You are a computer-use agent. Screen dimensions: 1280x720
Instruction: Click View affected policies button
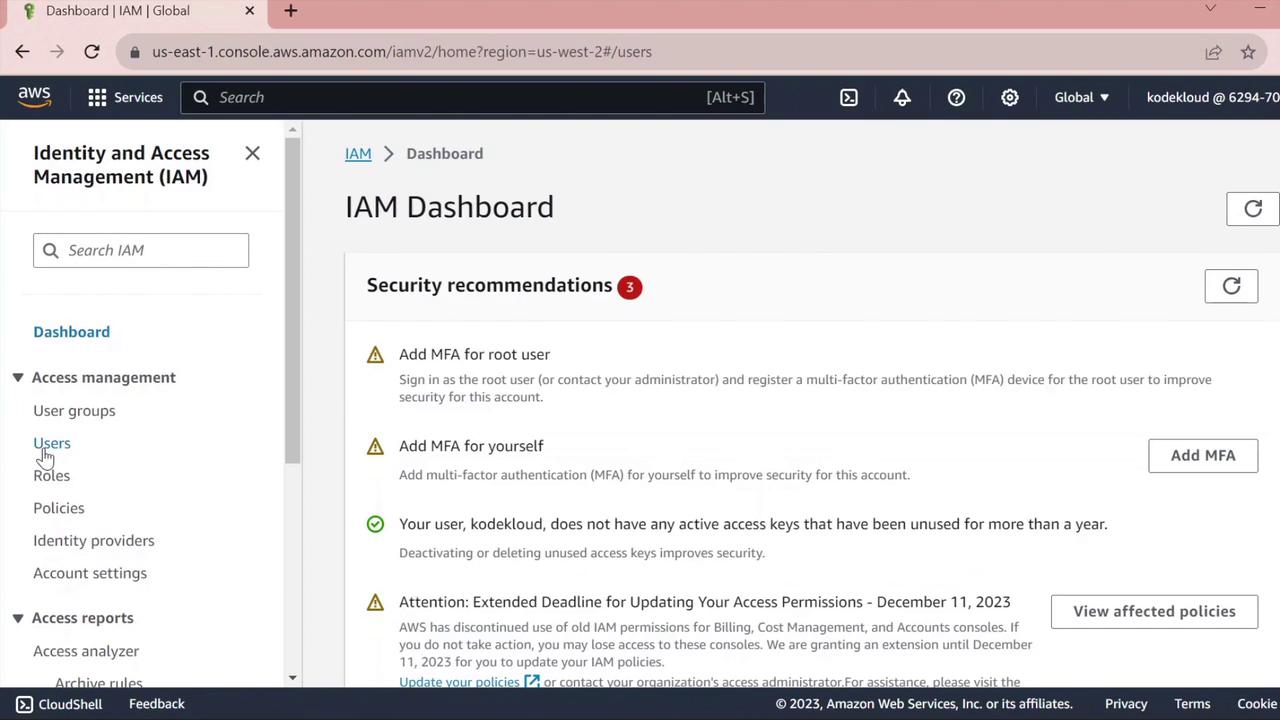(1154, 611)
